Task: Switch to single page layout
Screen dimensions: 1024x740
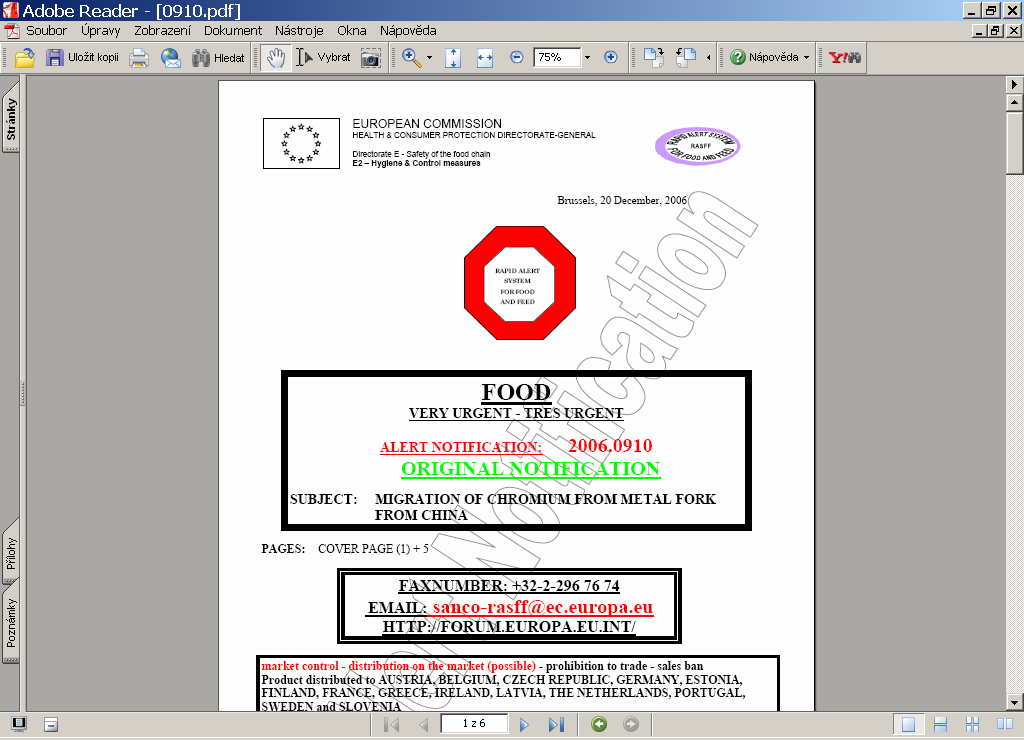Action: coord(908,724)
